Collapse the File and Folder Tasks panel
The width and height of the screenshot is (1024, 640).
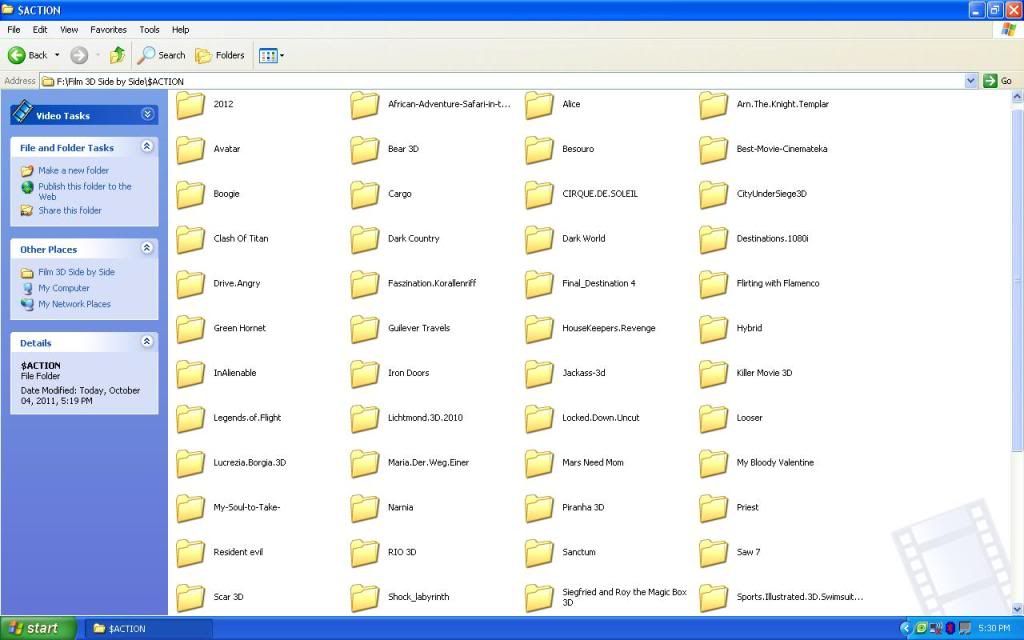(x=147, y=146)
